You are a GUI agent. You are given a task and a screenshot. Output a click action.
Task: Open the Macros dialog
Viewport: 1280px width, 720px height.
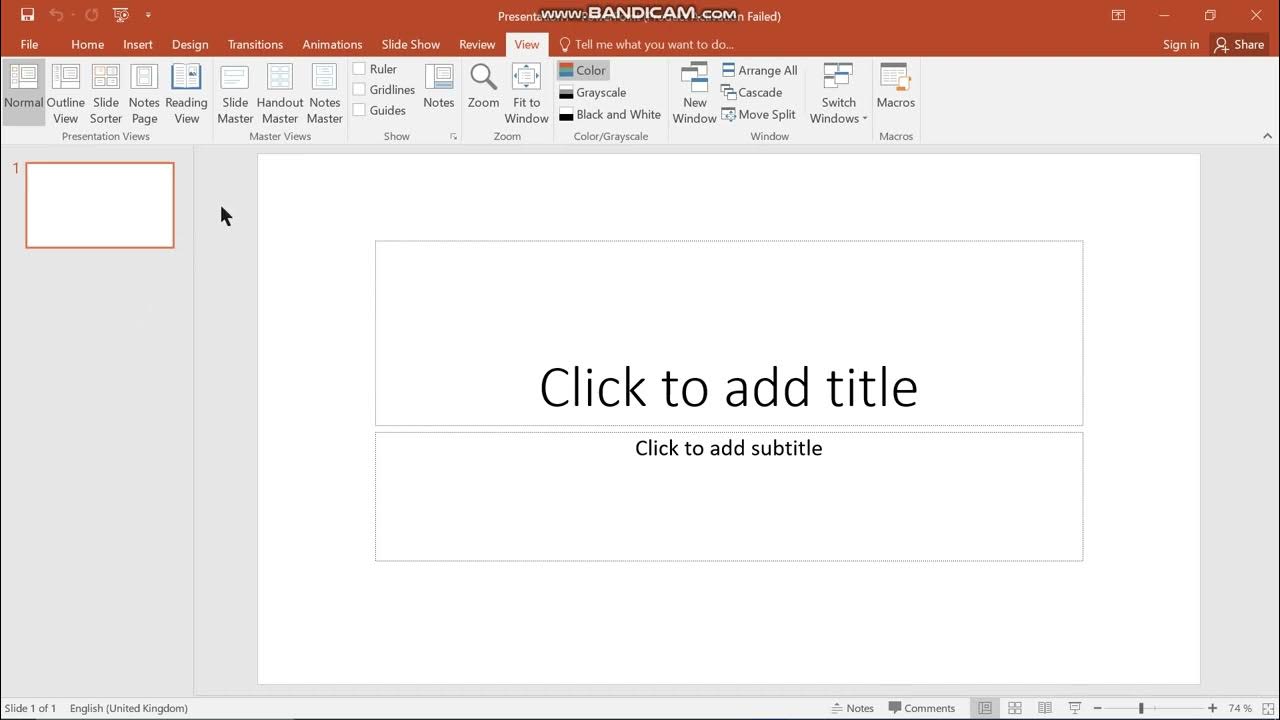point(896,86)
